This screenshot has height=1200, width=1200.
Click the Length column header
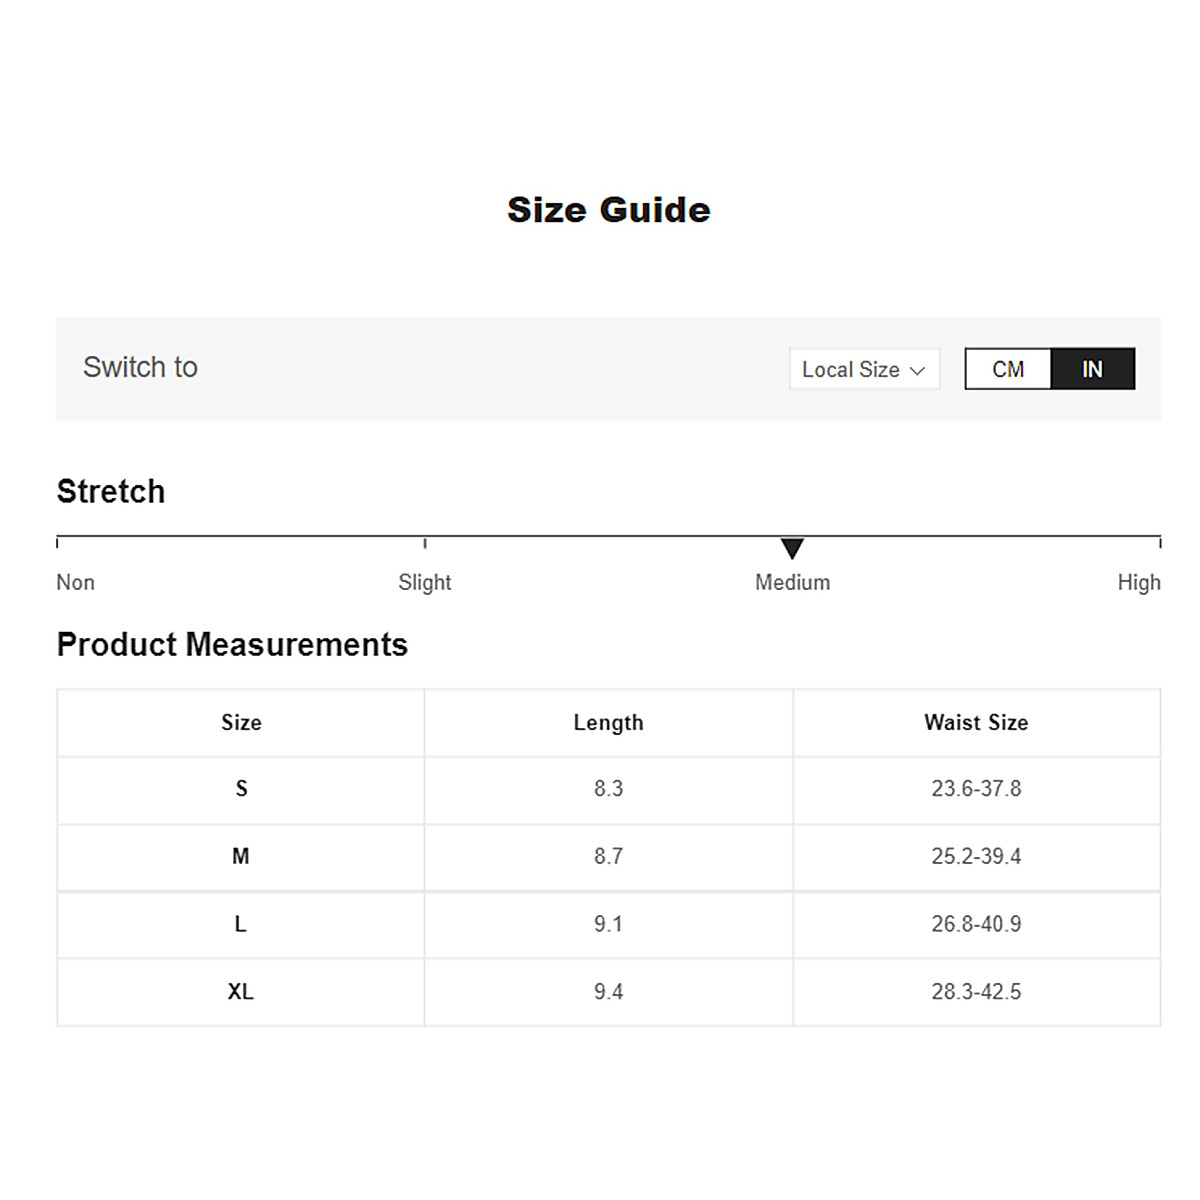(x=608, y=723)
